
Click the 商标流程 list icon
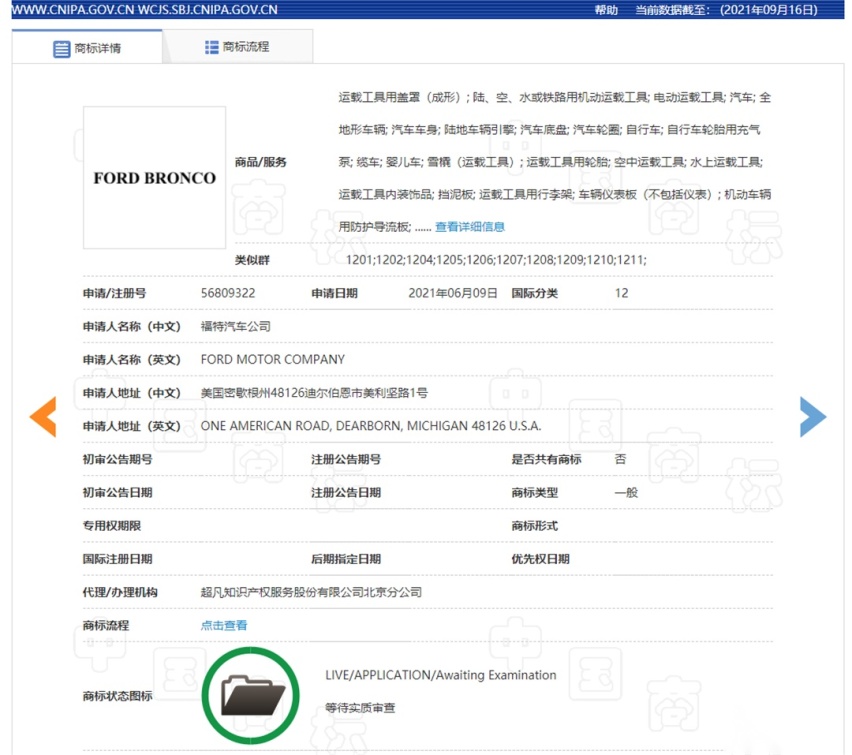coord(211,47)
